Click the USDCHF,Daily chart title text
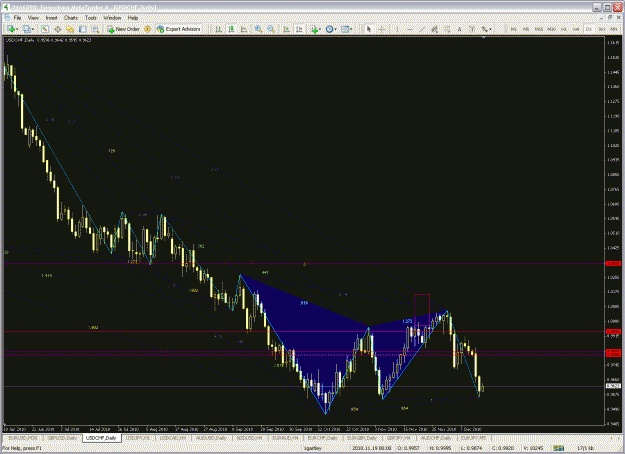The width and height of the screenshot is (625, 454). click(20, 40)
